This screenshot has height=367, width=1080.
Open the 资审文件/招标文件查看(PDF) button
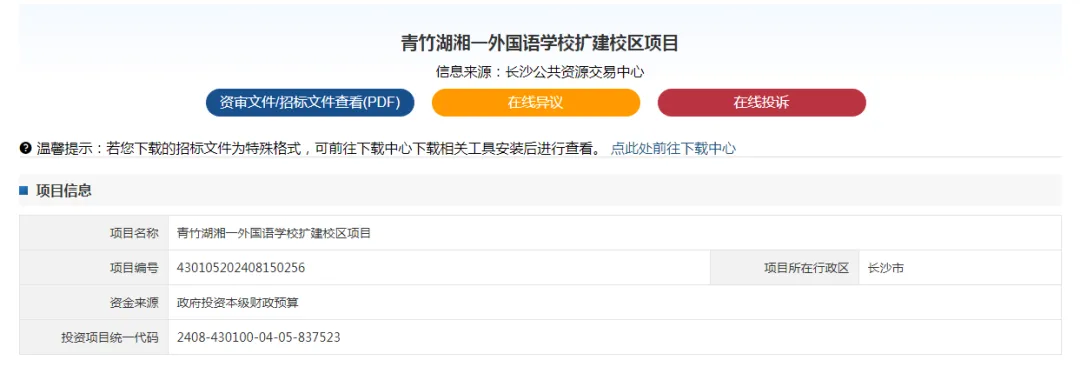(x=310, y=103)
